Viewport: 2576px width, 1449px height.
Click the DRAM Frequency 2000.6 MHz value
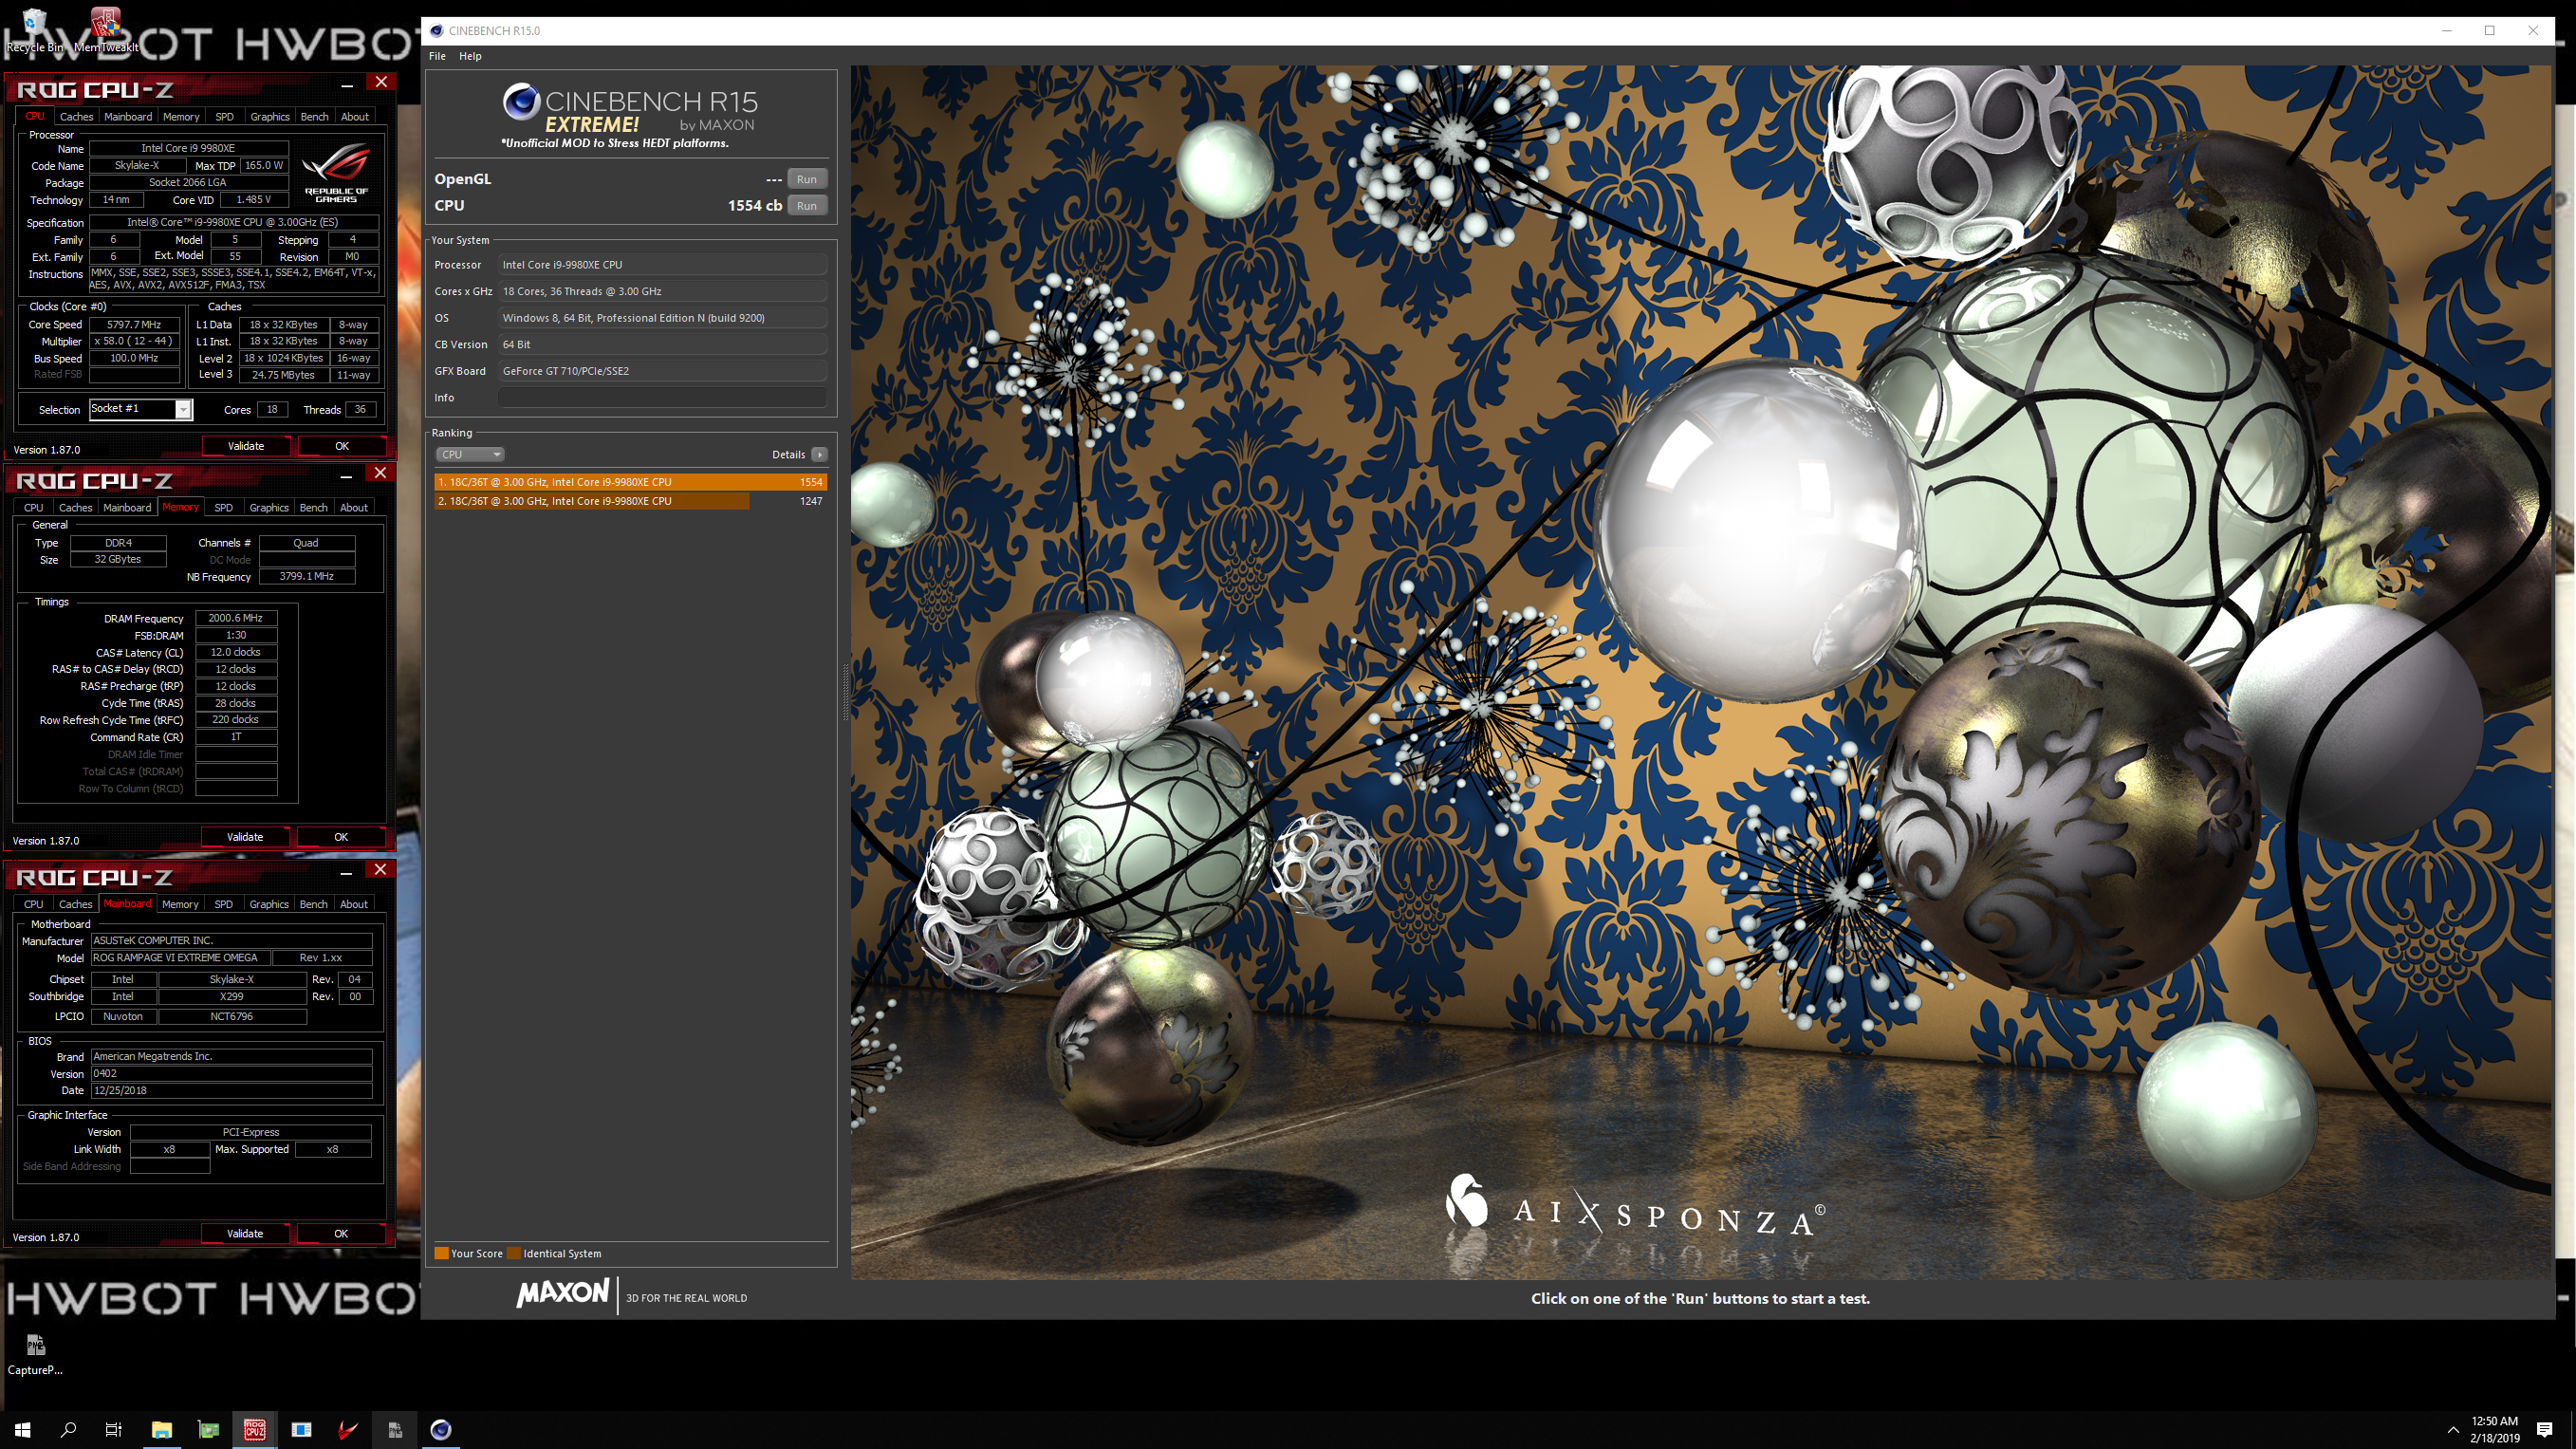click(236, 619)
